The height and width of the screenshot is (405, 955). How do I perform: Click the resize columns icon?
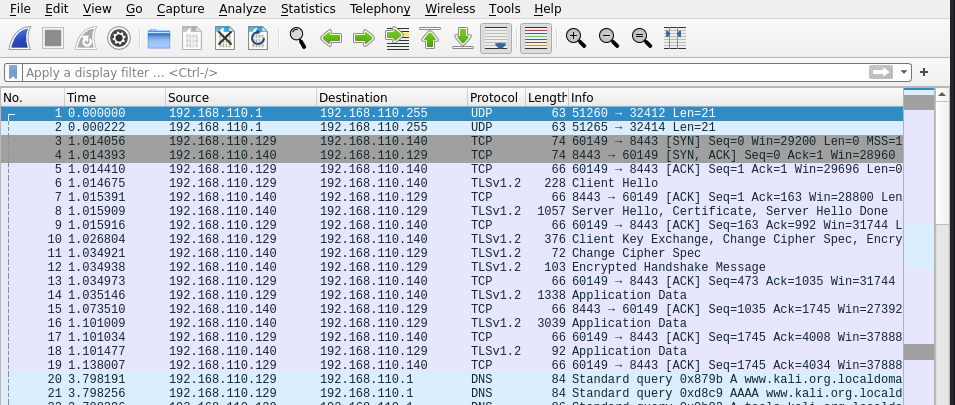[x=674, y=39]
